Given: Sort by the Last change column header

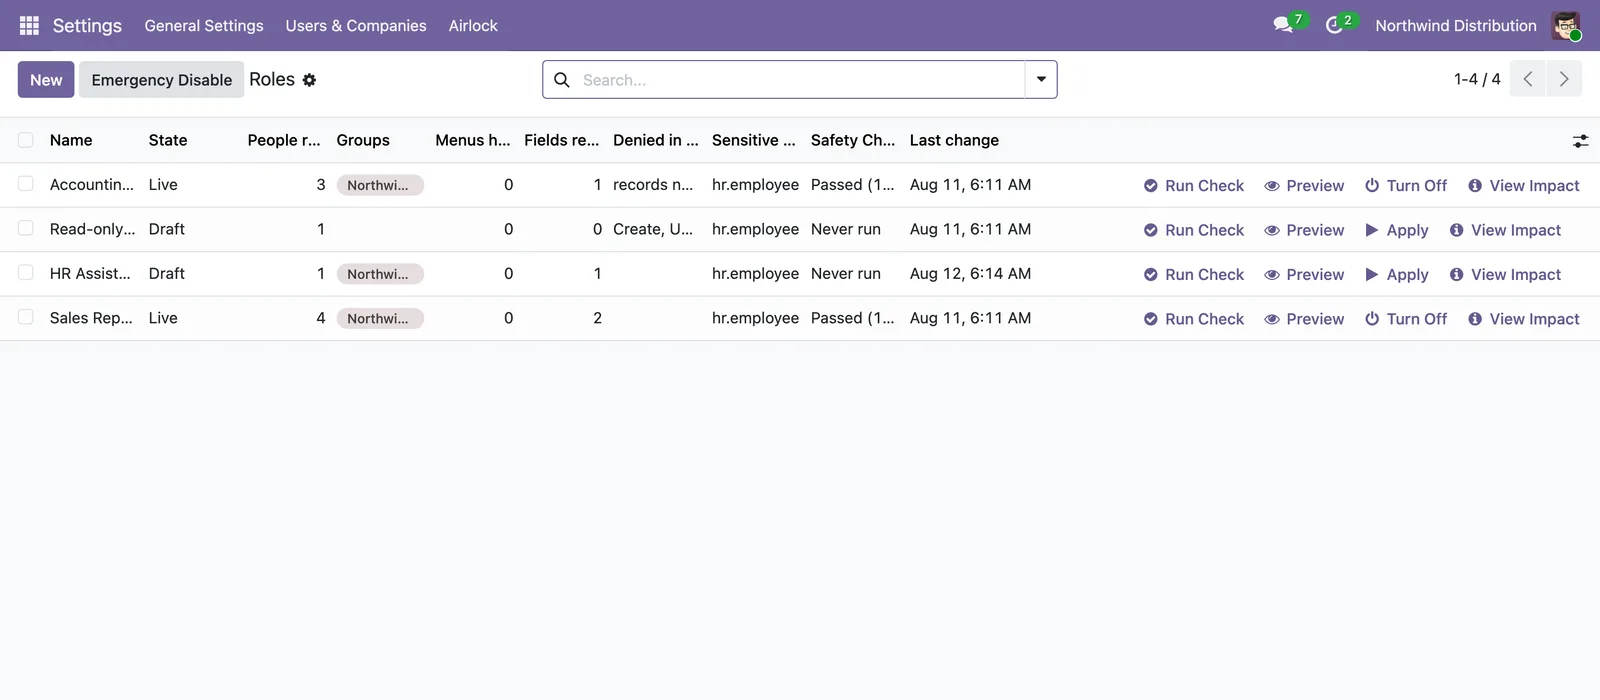Looking at the screenshot, I should 954,140.
